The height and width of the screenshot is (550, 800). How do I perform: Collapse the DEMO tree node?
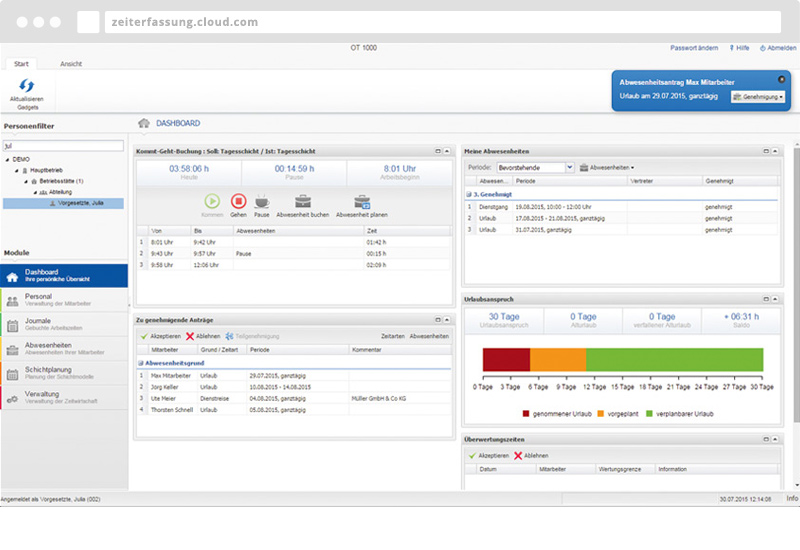pos(7,159)
